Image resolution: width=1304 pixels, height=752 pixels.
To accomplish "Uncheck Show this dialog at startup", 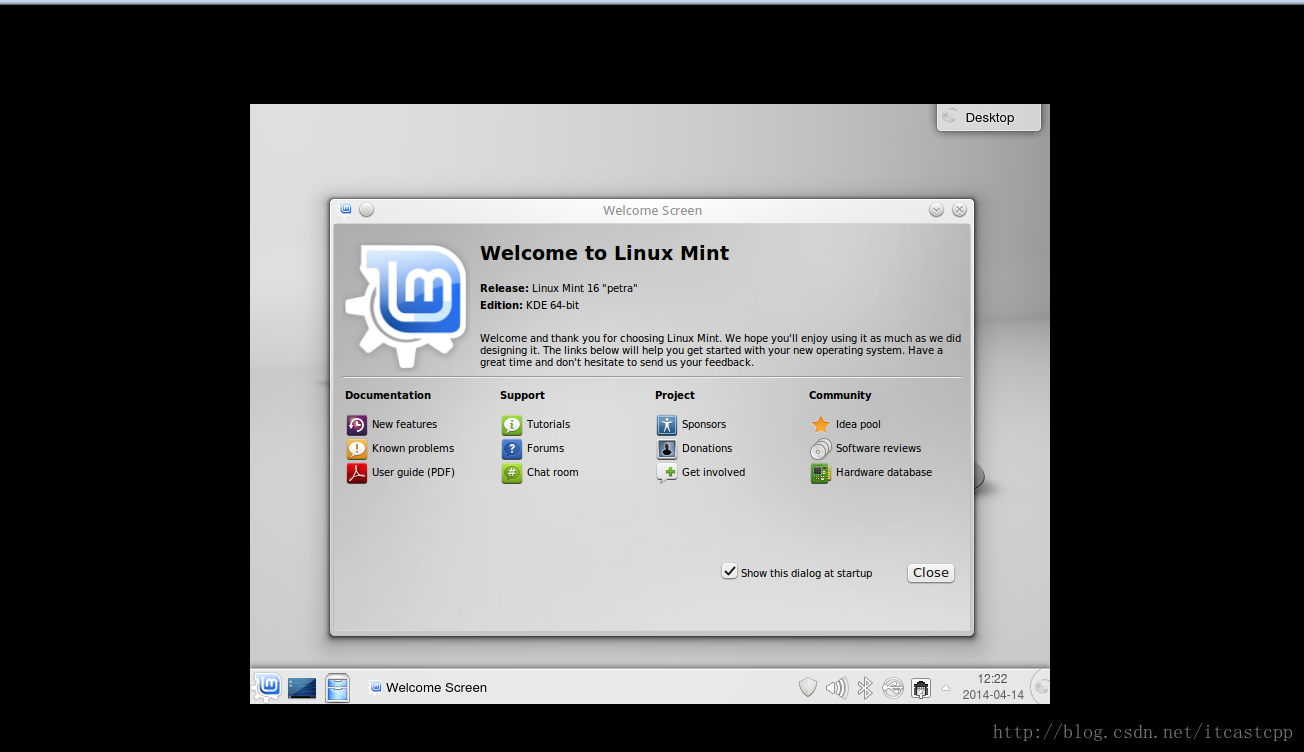I will pos(730,571).
